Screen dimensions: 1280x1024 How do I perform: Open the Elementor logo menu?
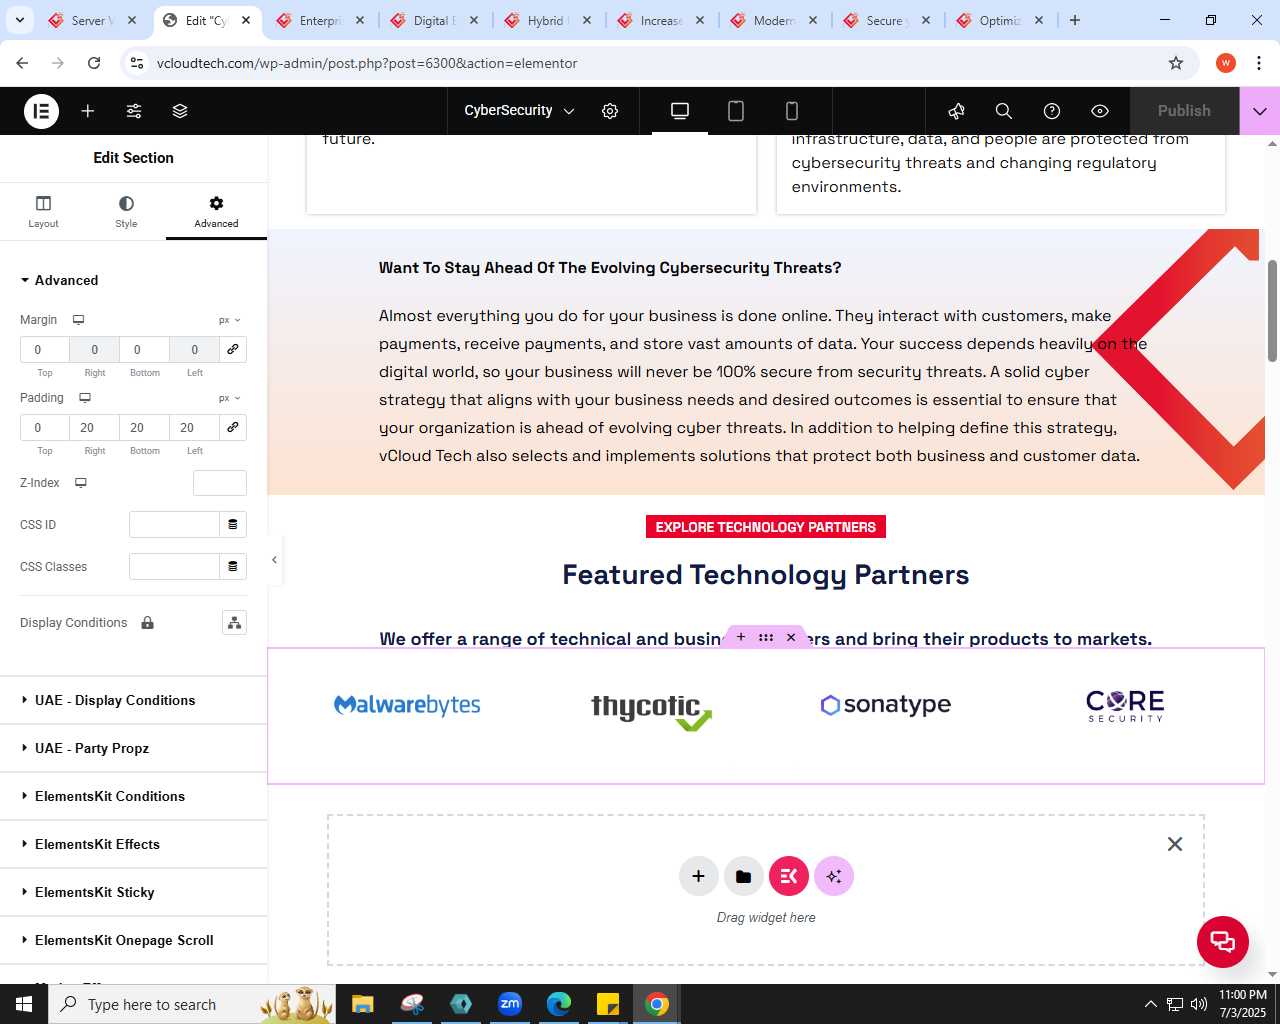tap(41, 111)
